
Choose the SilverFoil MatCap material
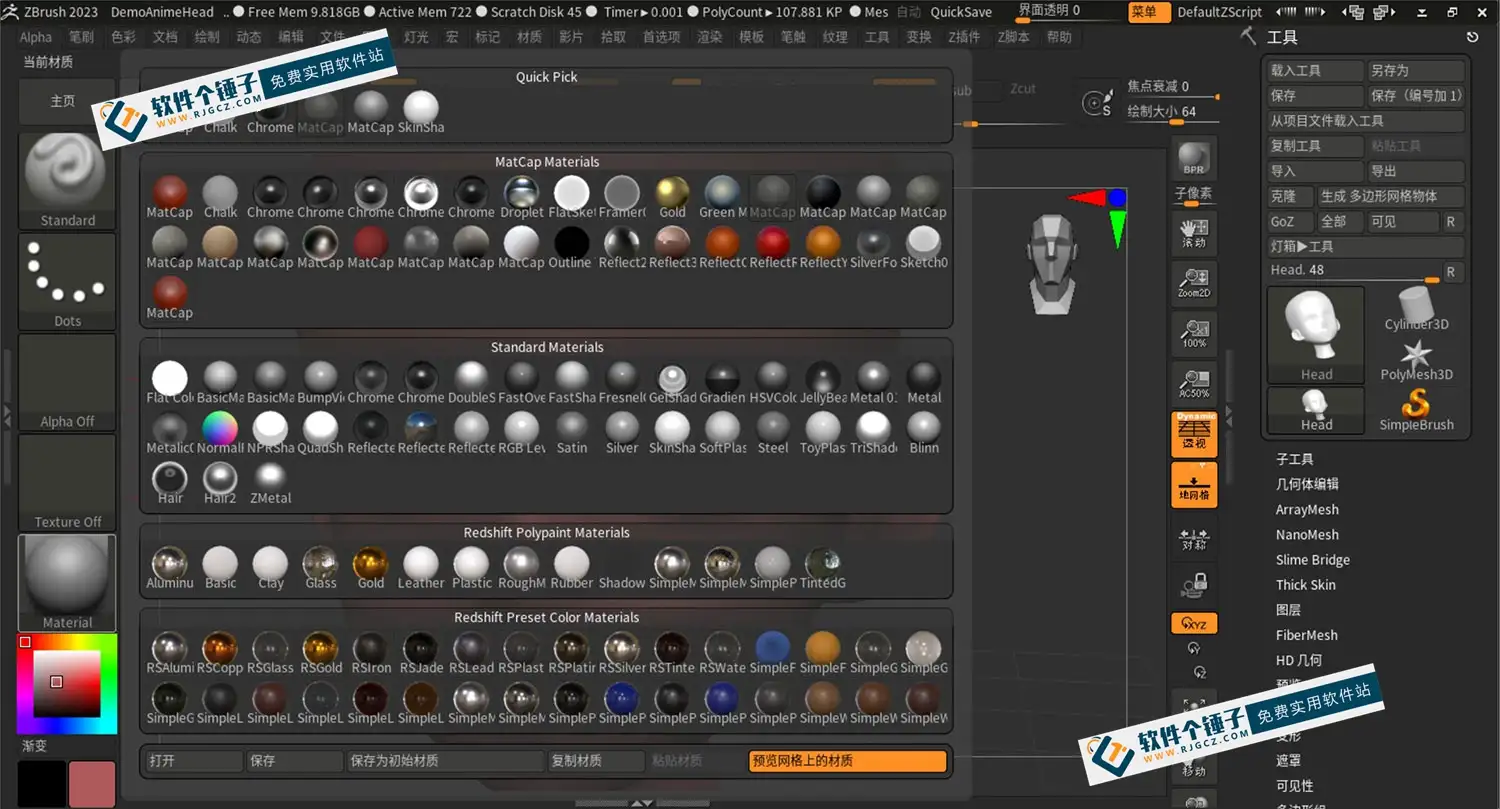pos(873,247)
